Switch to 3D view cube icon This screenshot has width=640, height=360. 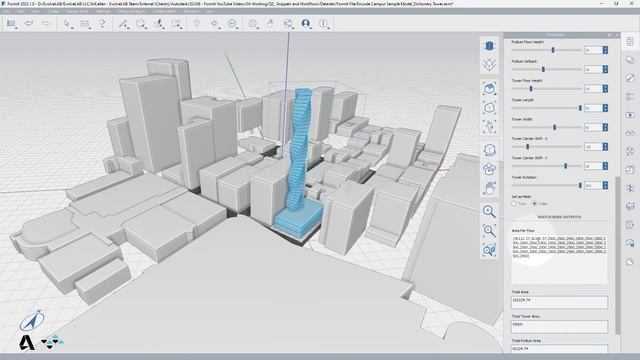click(x=489, y=46)
